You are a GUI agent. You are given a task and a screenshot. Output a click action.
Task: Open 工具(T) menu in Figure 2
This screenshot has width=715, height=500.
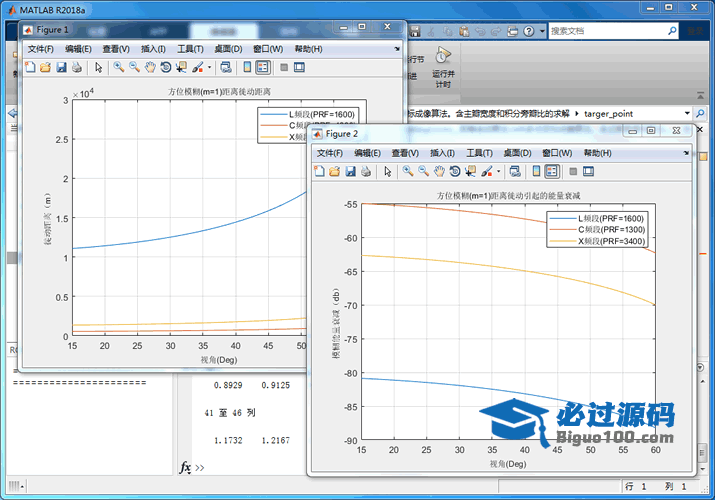479,153
